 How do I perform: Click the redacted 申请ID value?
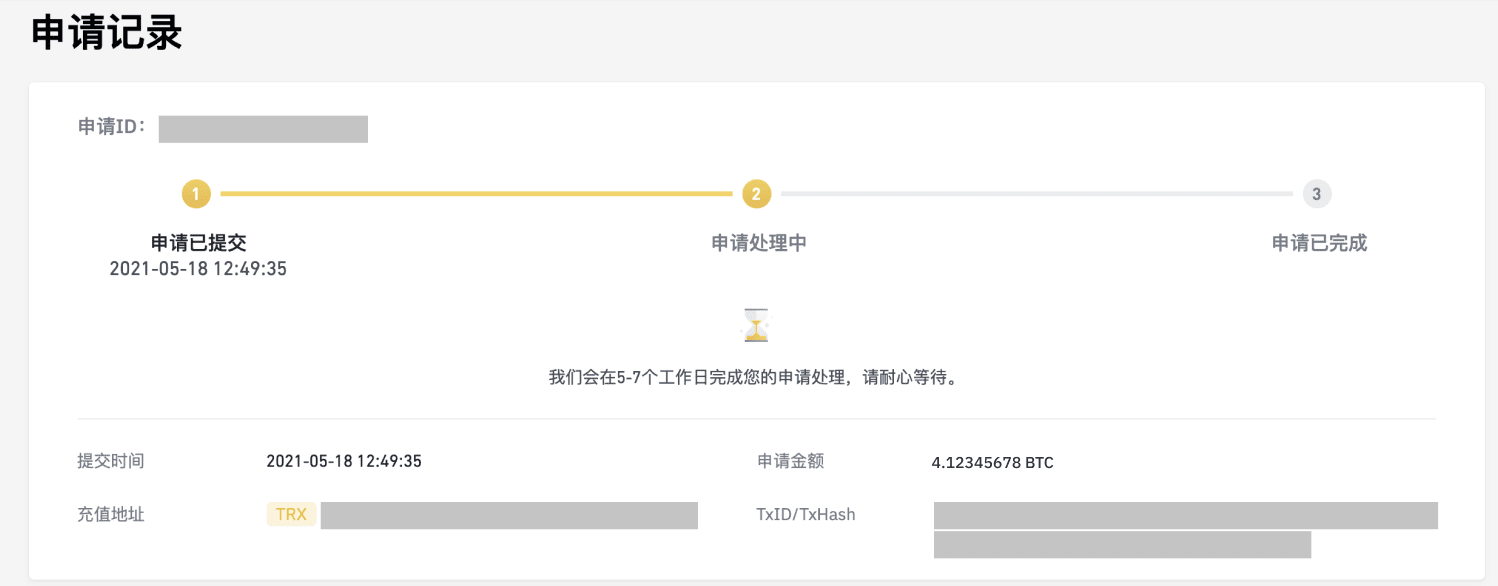[263, 129]
